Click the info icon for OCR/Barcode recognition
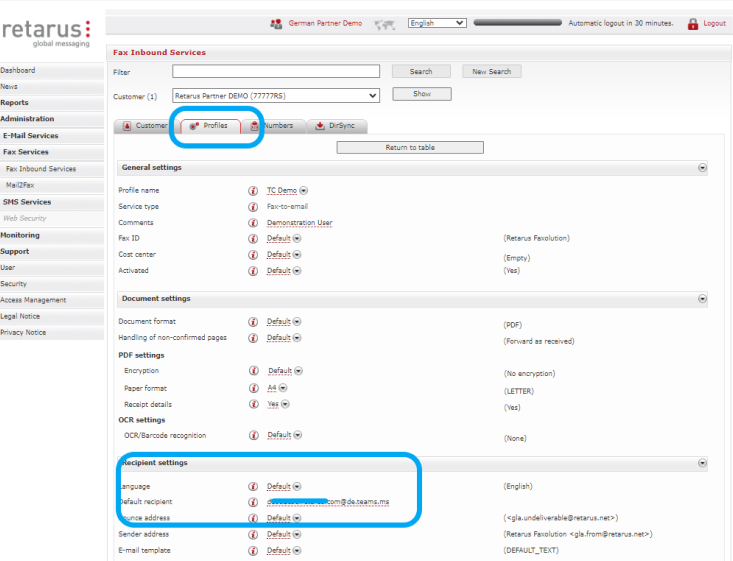Screen dimensions: 733x561 tap(253, 436)
